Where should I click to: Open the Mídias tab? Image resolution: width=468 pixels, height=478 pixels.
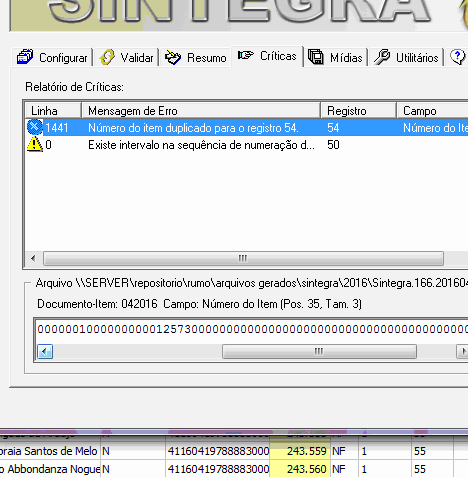(335, 57)
